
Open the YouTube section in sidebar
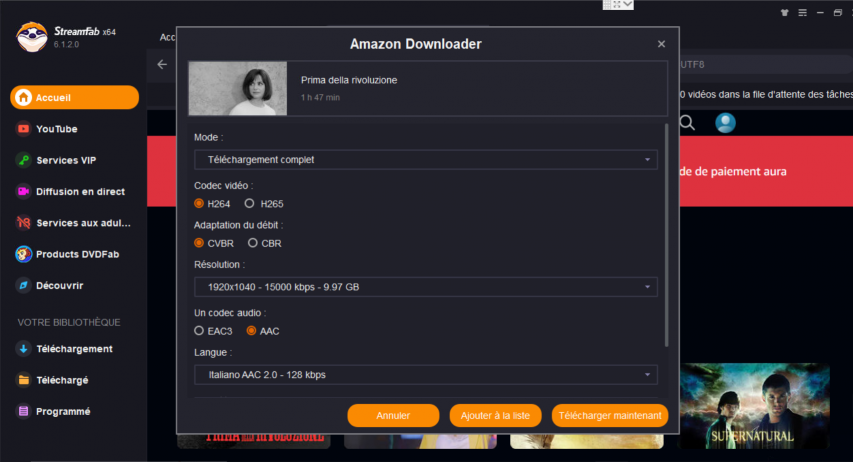pos(57,129)
